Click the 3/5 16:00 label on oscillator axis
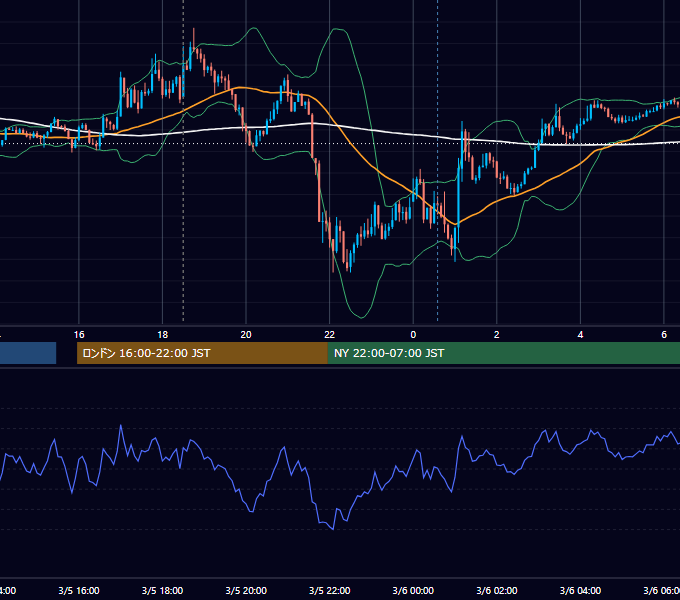680x600 pixels. click(x=79, y=590)
